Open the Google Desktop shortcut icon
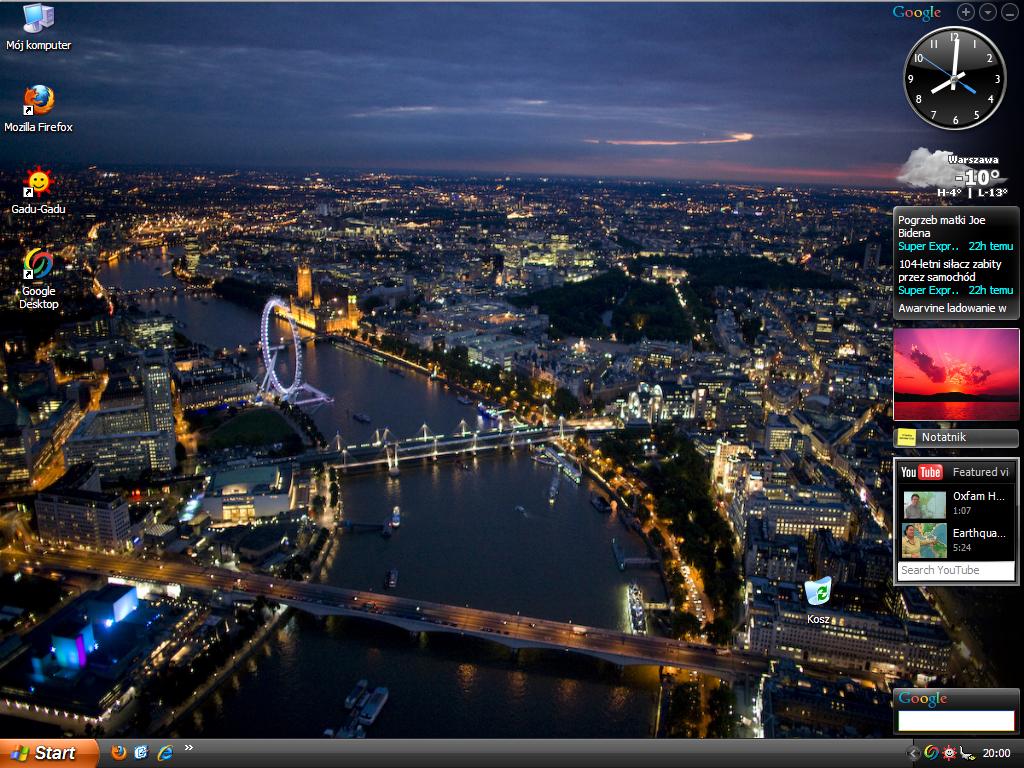 point(38,266)
